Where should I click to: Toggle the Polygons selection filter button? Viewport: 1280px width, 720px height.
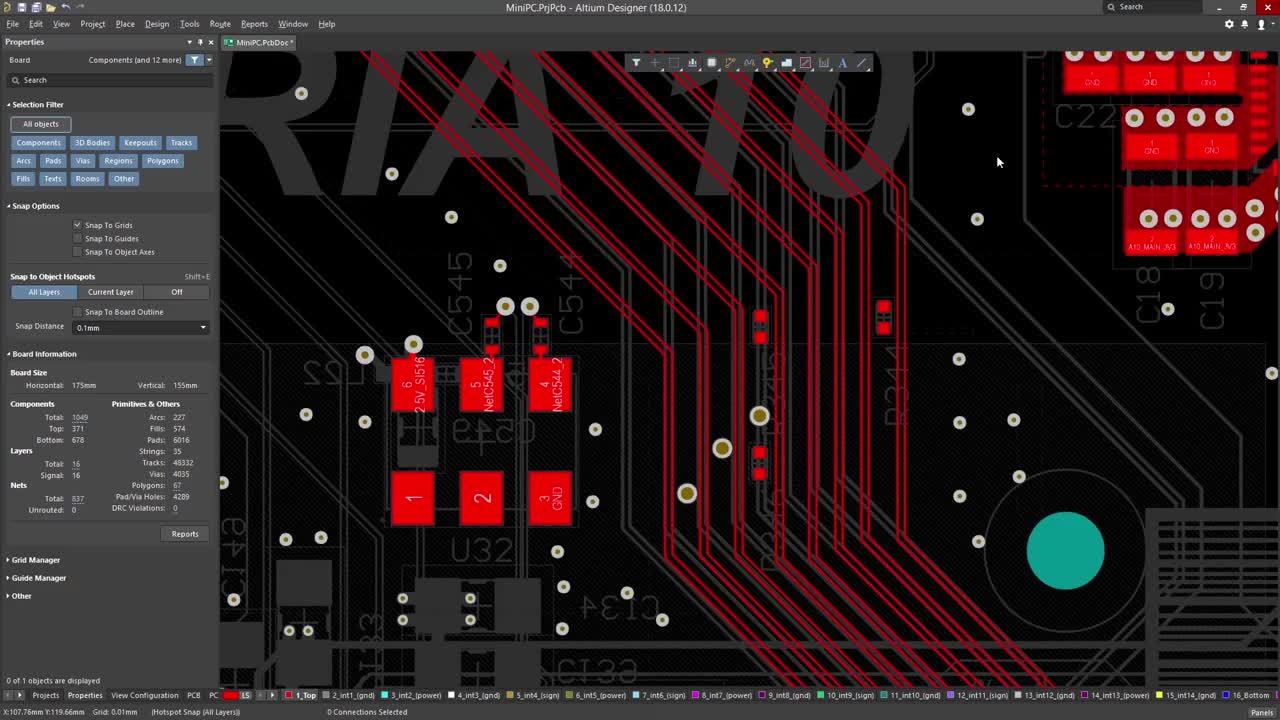[162, 161]
